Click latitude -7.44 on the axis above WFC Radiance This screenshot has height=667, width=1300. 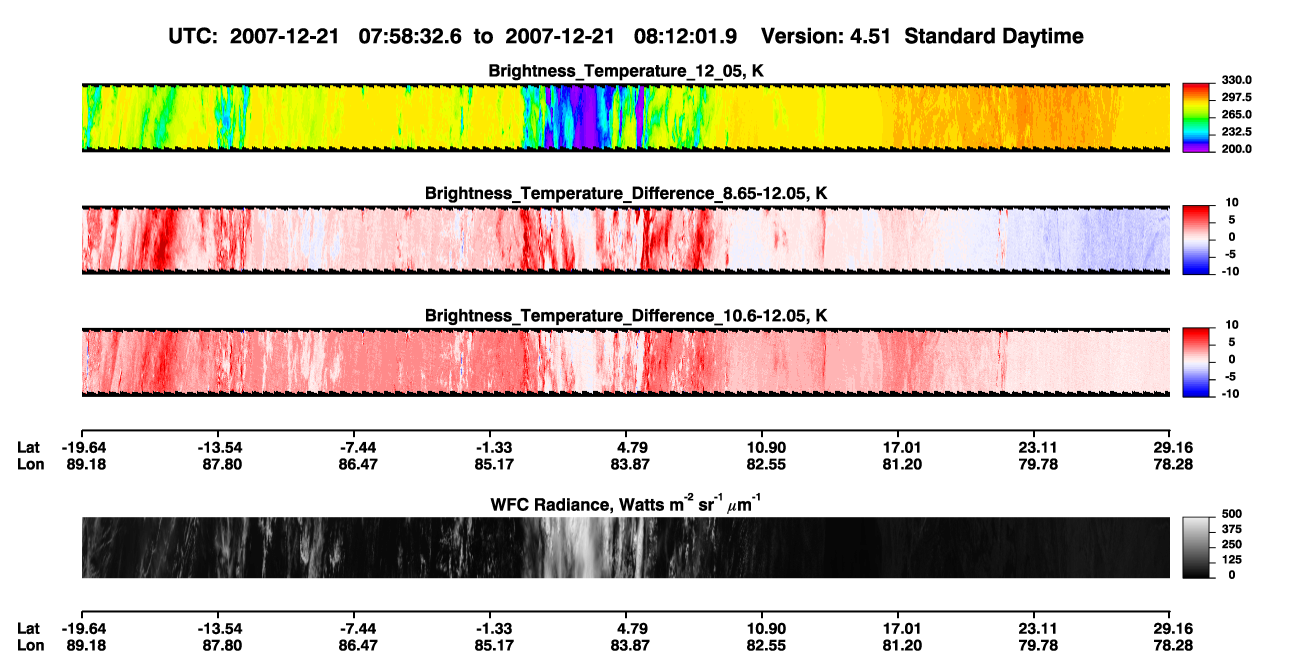pos(355,447)
